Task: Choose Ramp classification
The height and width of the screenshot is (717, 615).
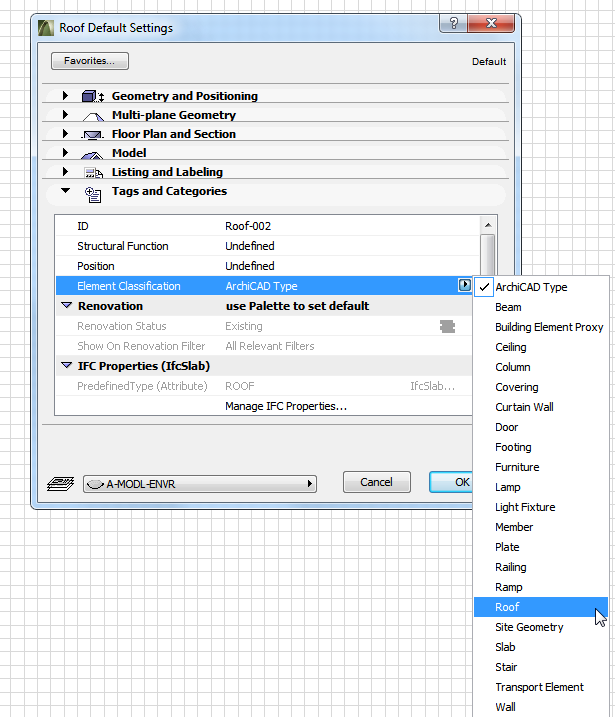Action: pos(541,587)
